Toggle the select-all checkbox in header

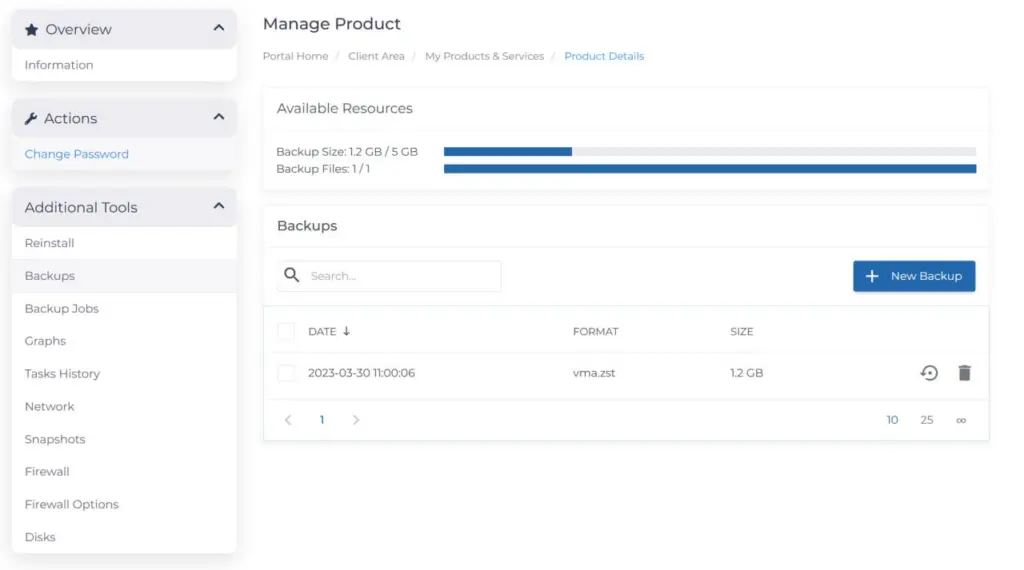tap(286, 331)
